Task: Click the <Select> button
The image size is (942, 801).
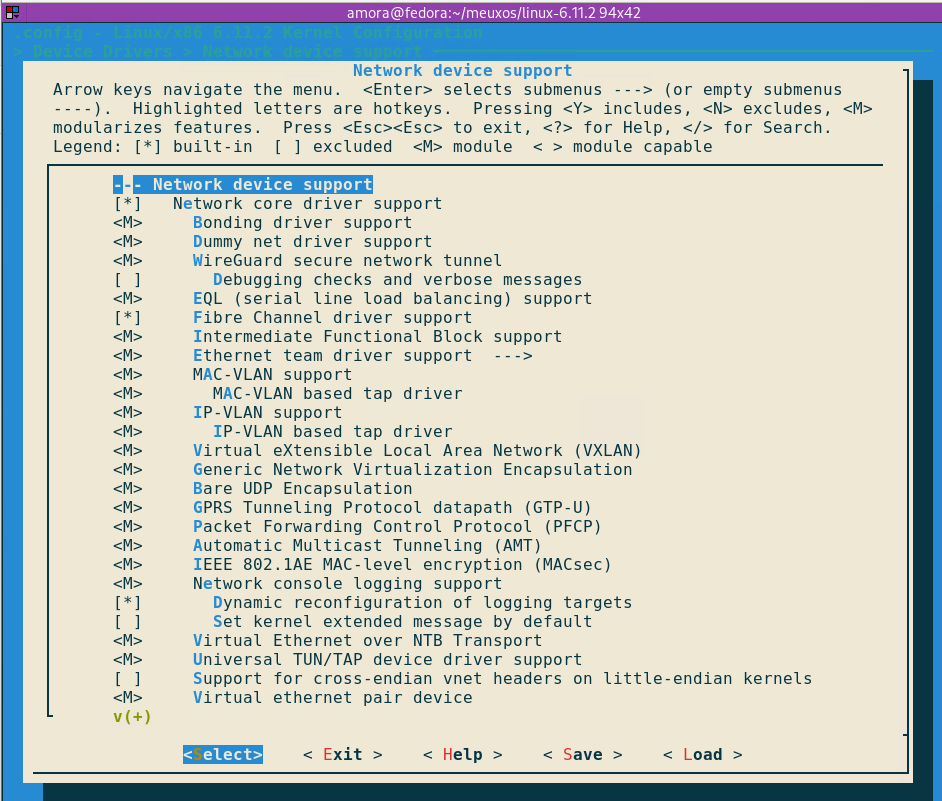Action: (223, 755)
